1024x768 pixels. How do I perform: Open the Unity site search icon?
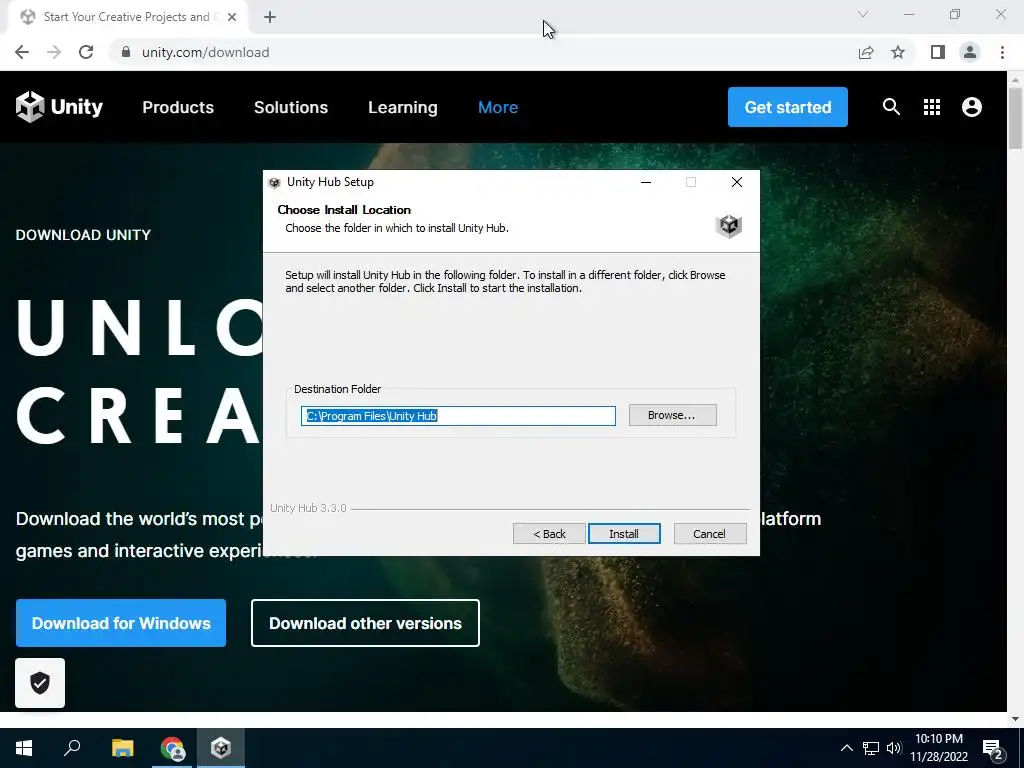point(891,106)
